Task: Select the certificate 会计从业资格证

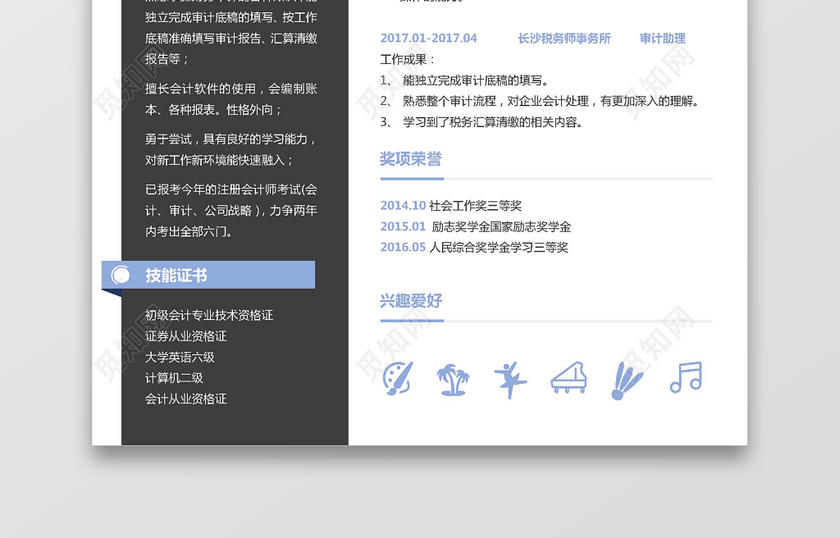Action: click(x=186, y=399)
